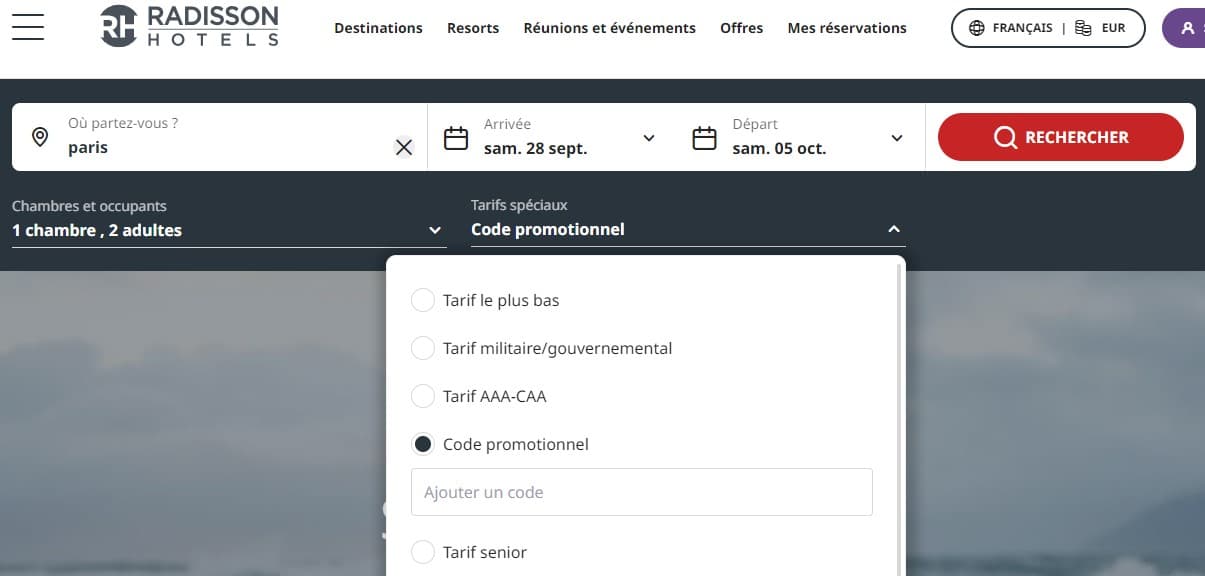Click the Radisson Hotels logo
The width and height of the screenshot is (1205, 576).
click(190, 26)
